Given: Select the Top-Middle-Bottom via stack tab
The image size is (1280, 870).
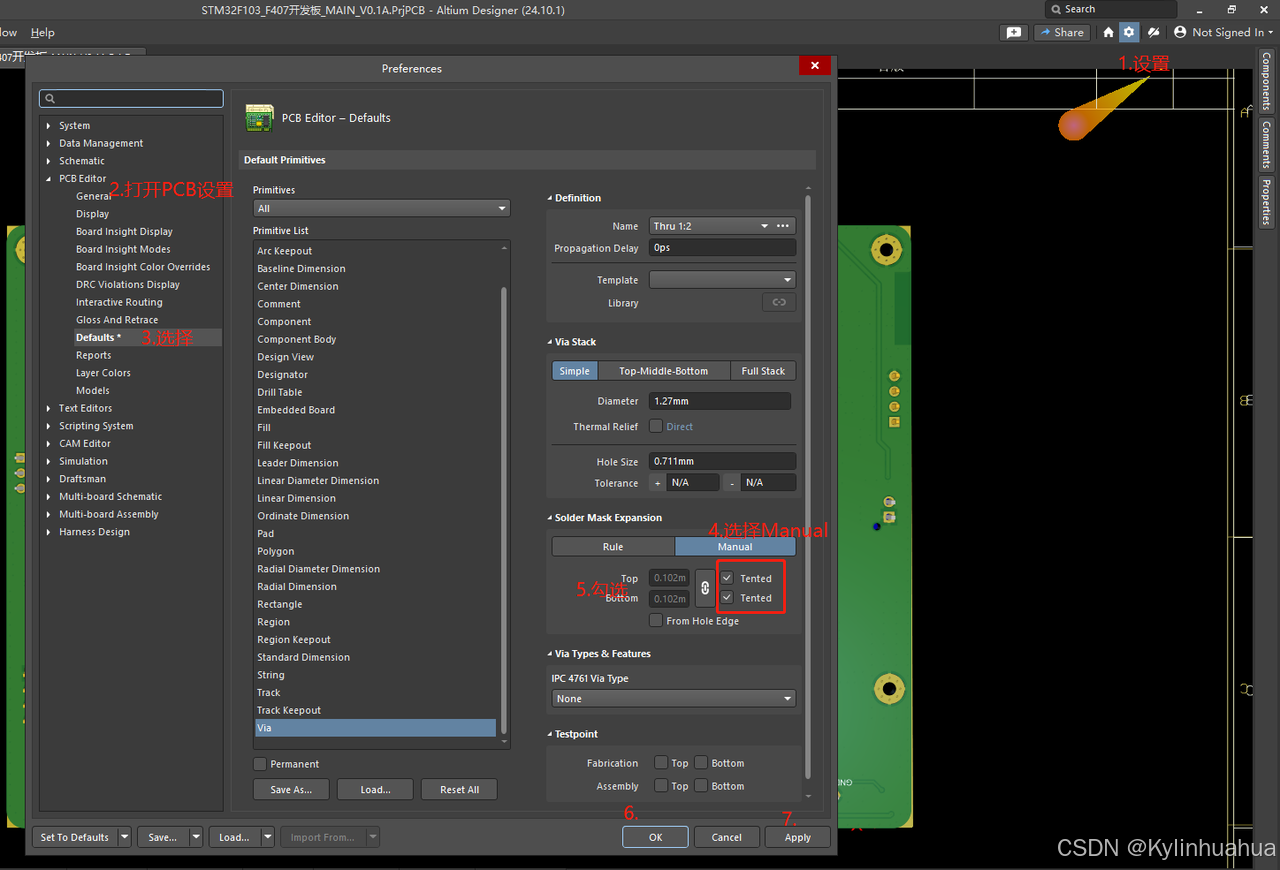Looking at the screenshot, I should [663, 371].
